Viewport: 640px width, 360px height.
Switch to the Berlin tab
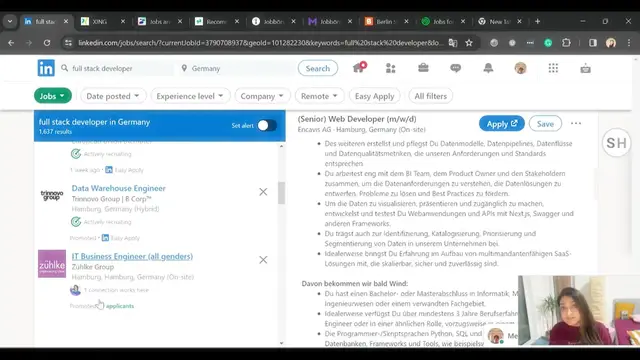(386, 22)
